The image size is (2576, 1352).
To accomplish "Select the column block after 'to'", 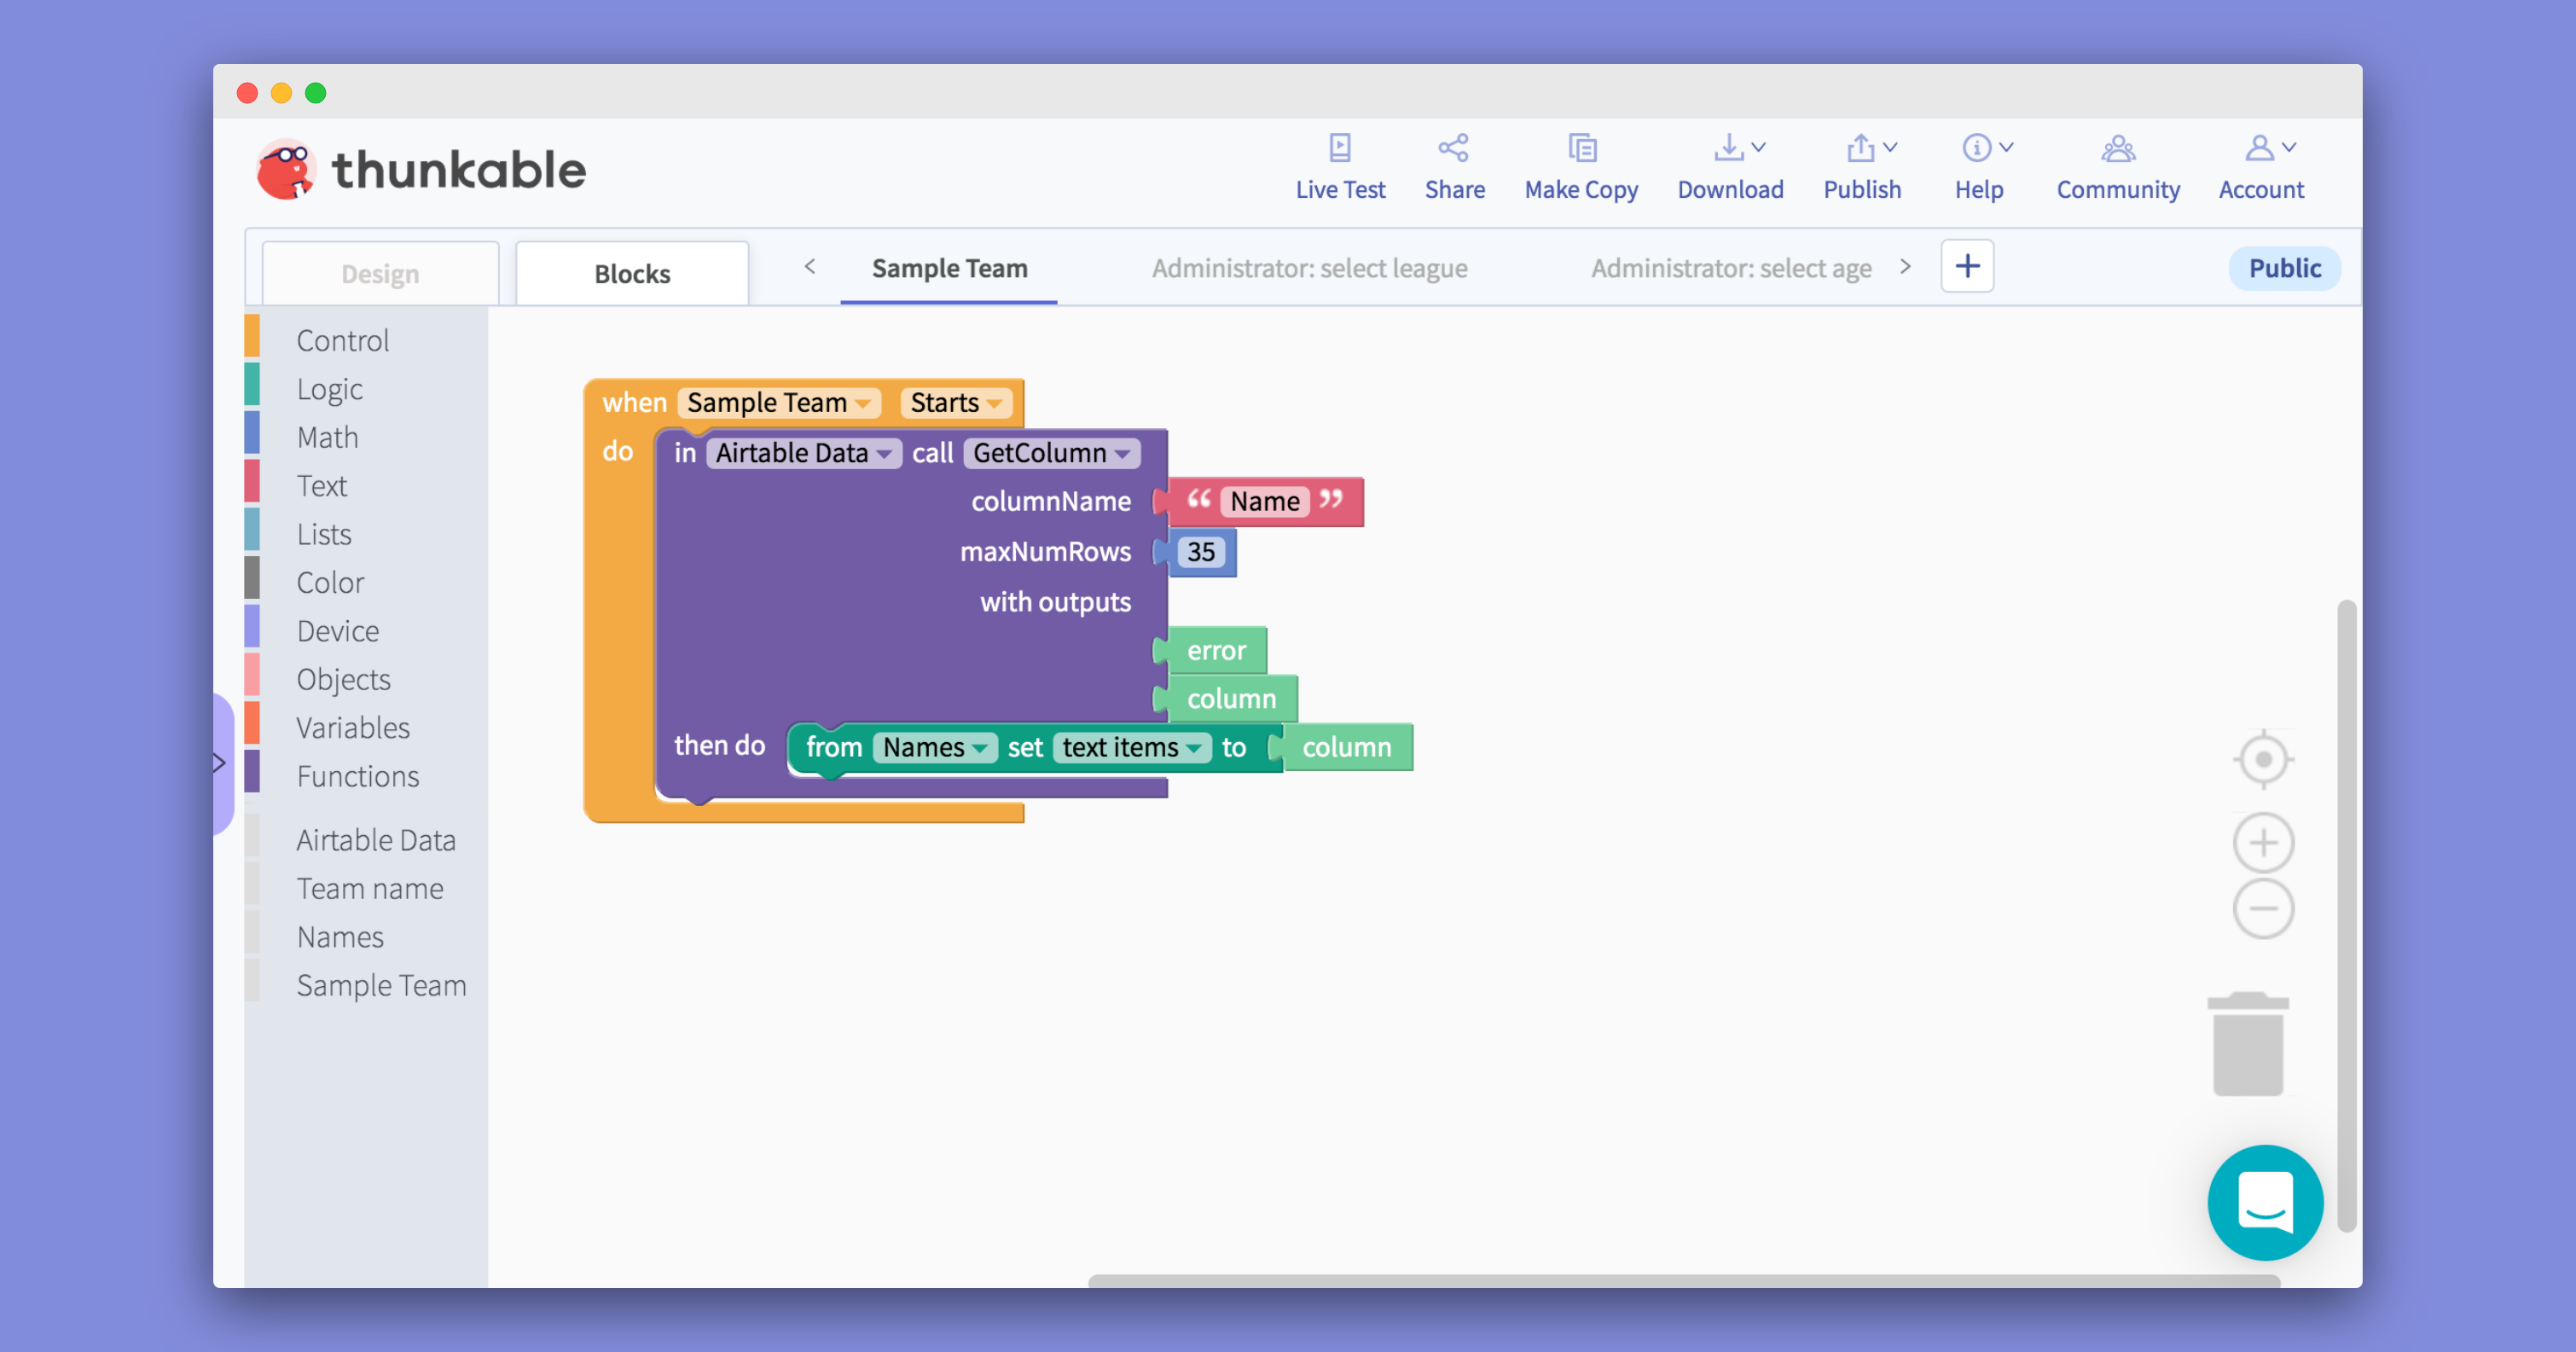I will point(1346,747).
